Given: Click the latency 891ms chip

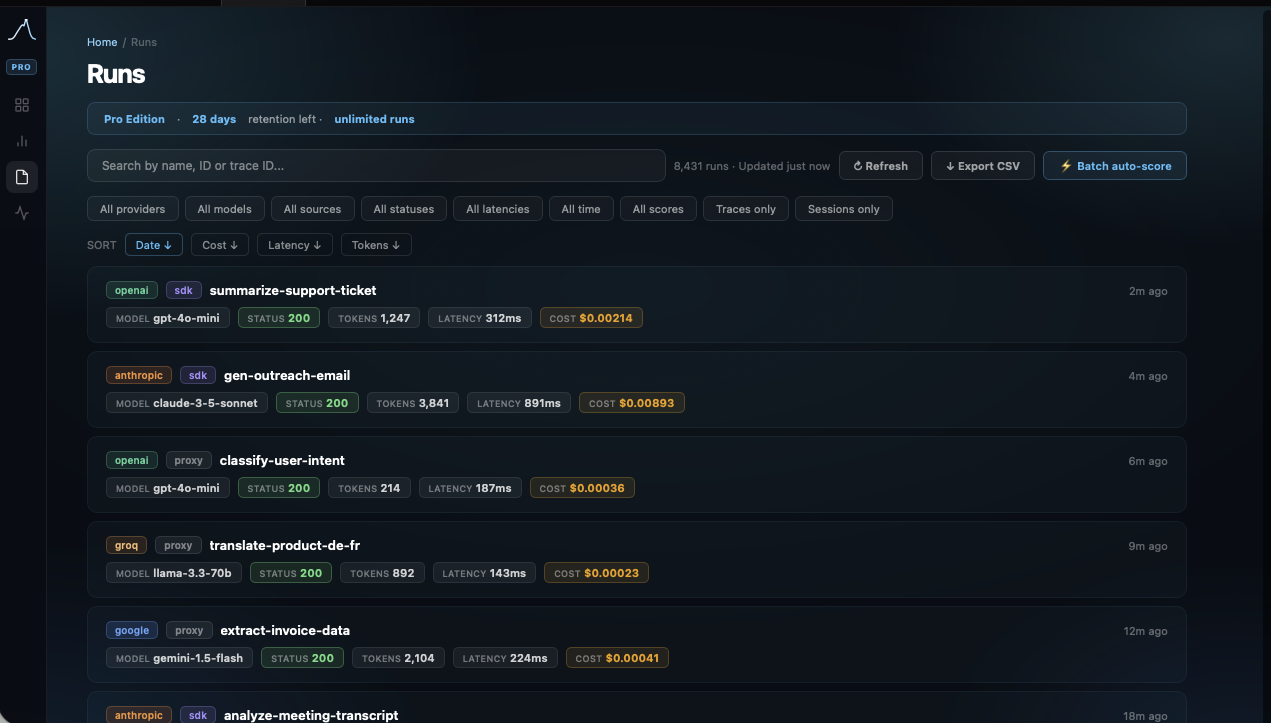Looking at the screenshot, I should (520, 403).
